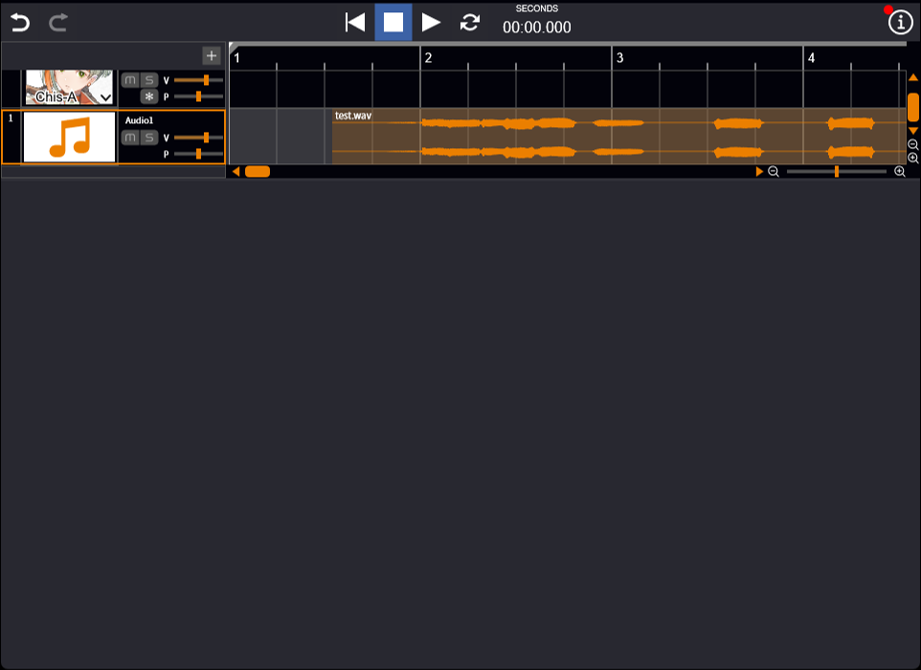Adjust the Chis-A track pan slider
Image resolution: width=921 pixels, height=670 pixels.
click(199, 96)
